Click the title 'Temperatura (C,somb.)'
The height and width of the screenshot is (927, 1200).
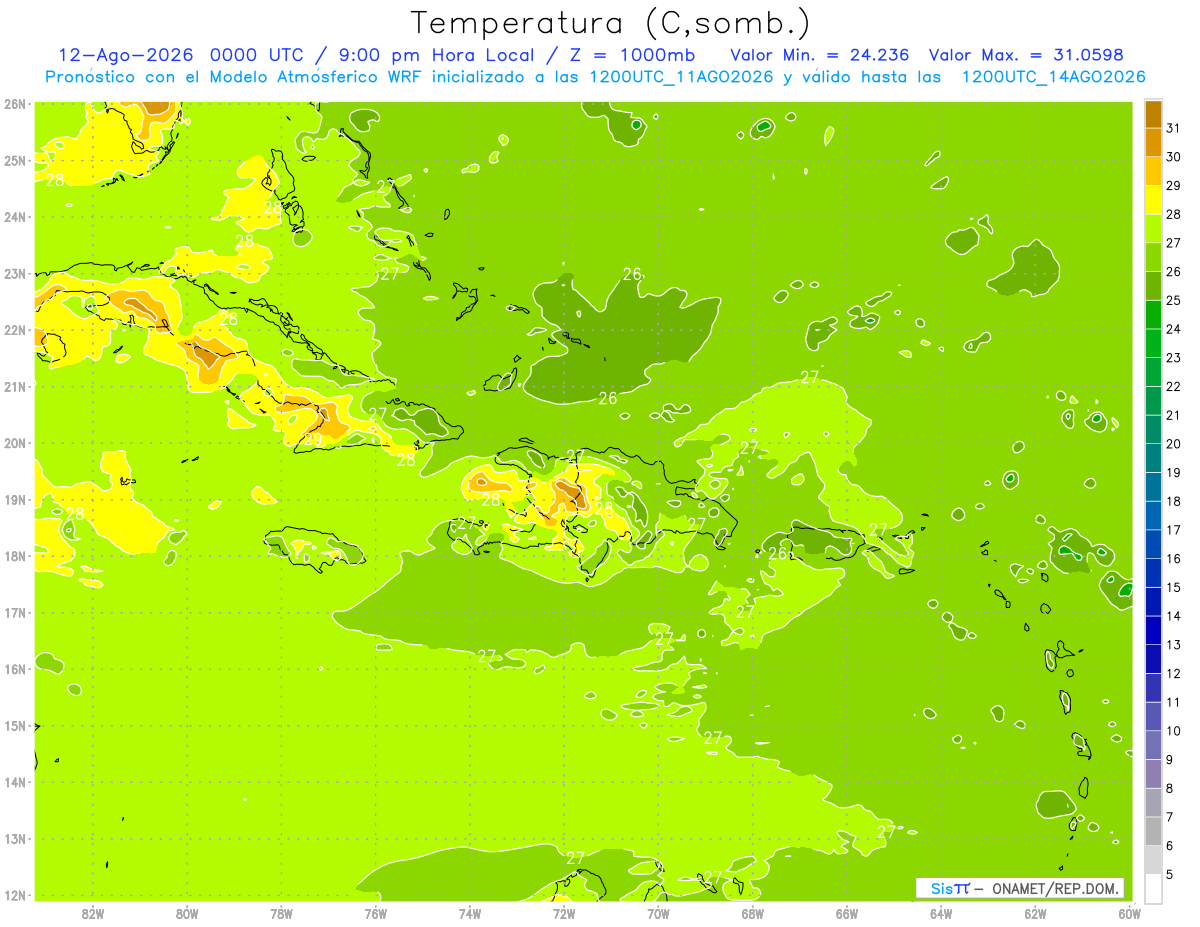click(611, 23)
